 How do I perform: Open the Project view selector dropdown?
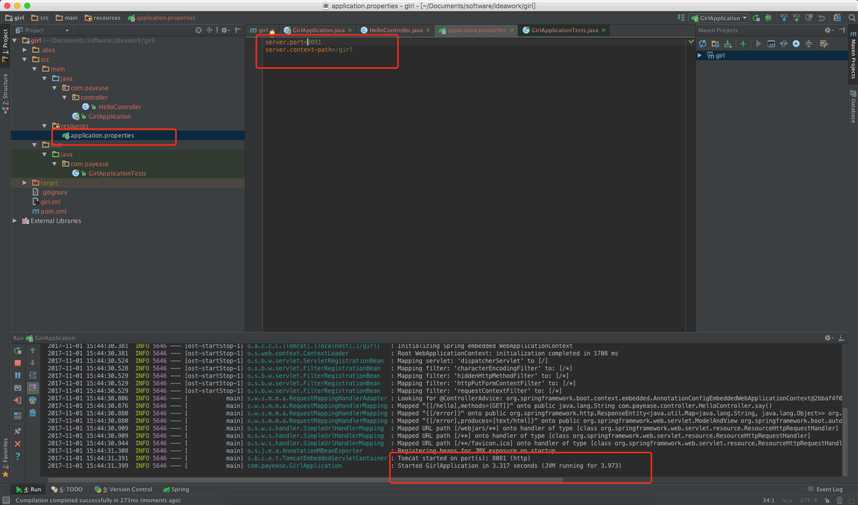[x=43, y=30]
